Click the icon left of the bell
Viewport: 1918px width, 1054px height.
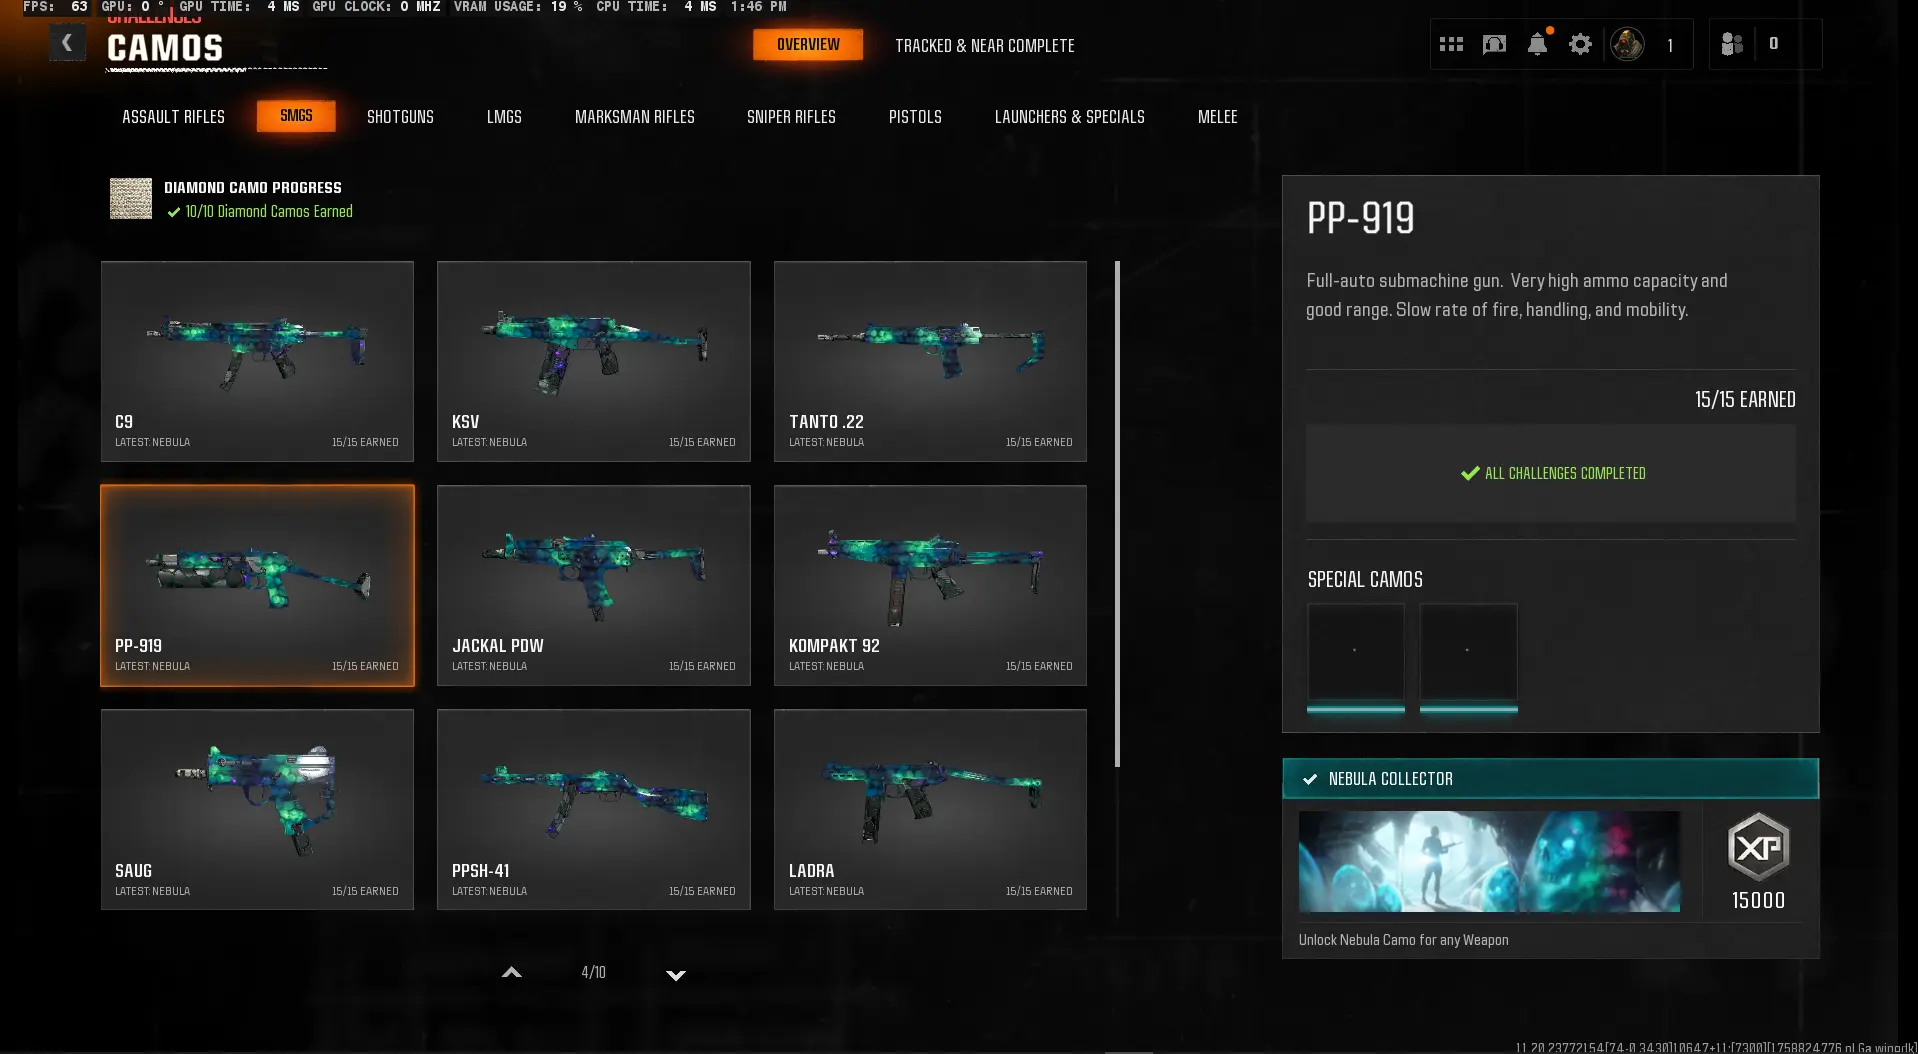[x=1494, y=44]
